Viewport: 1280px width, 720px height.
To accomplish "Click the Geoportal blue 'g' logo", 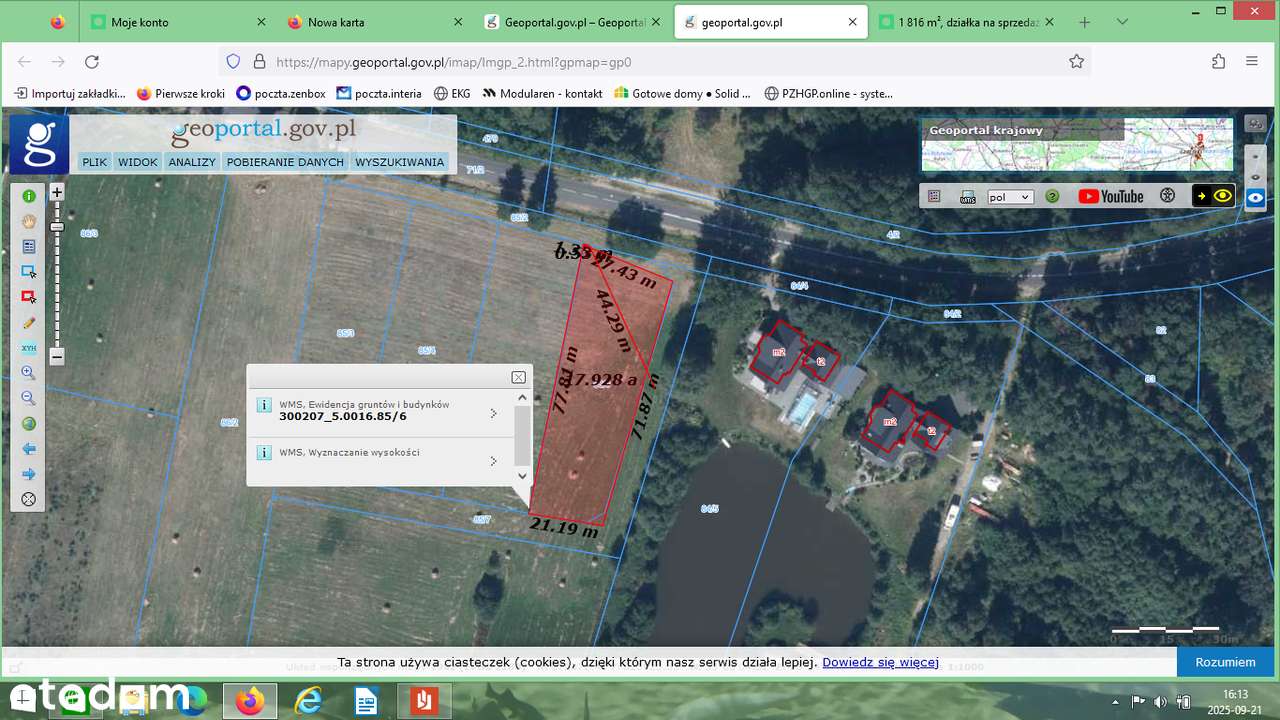I will 39,145.
